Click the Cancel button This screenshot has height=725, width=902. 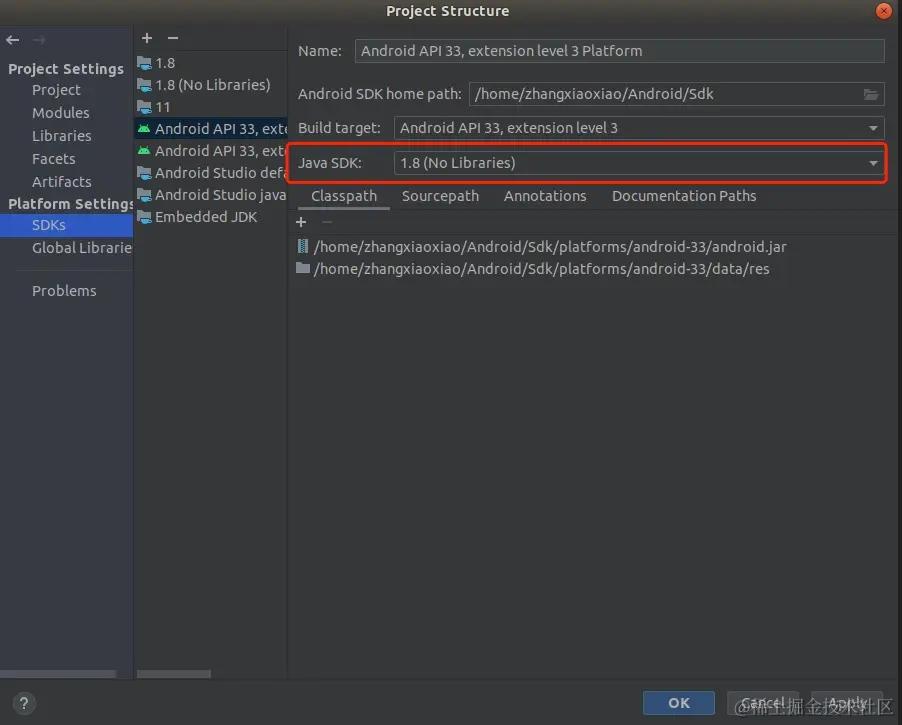click(x=763, y=703)
